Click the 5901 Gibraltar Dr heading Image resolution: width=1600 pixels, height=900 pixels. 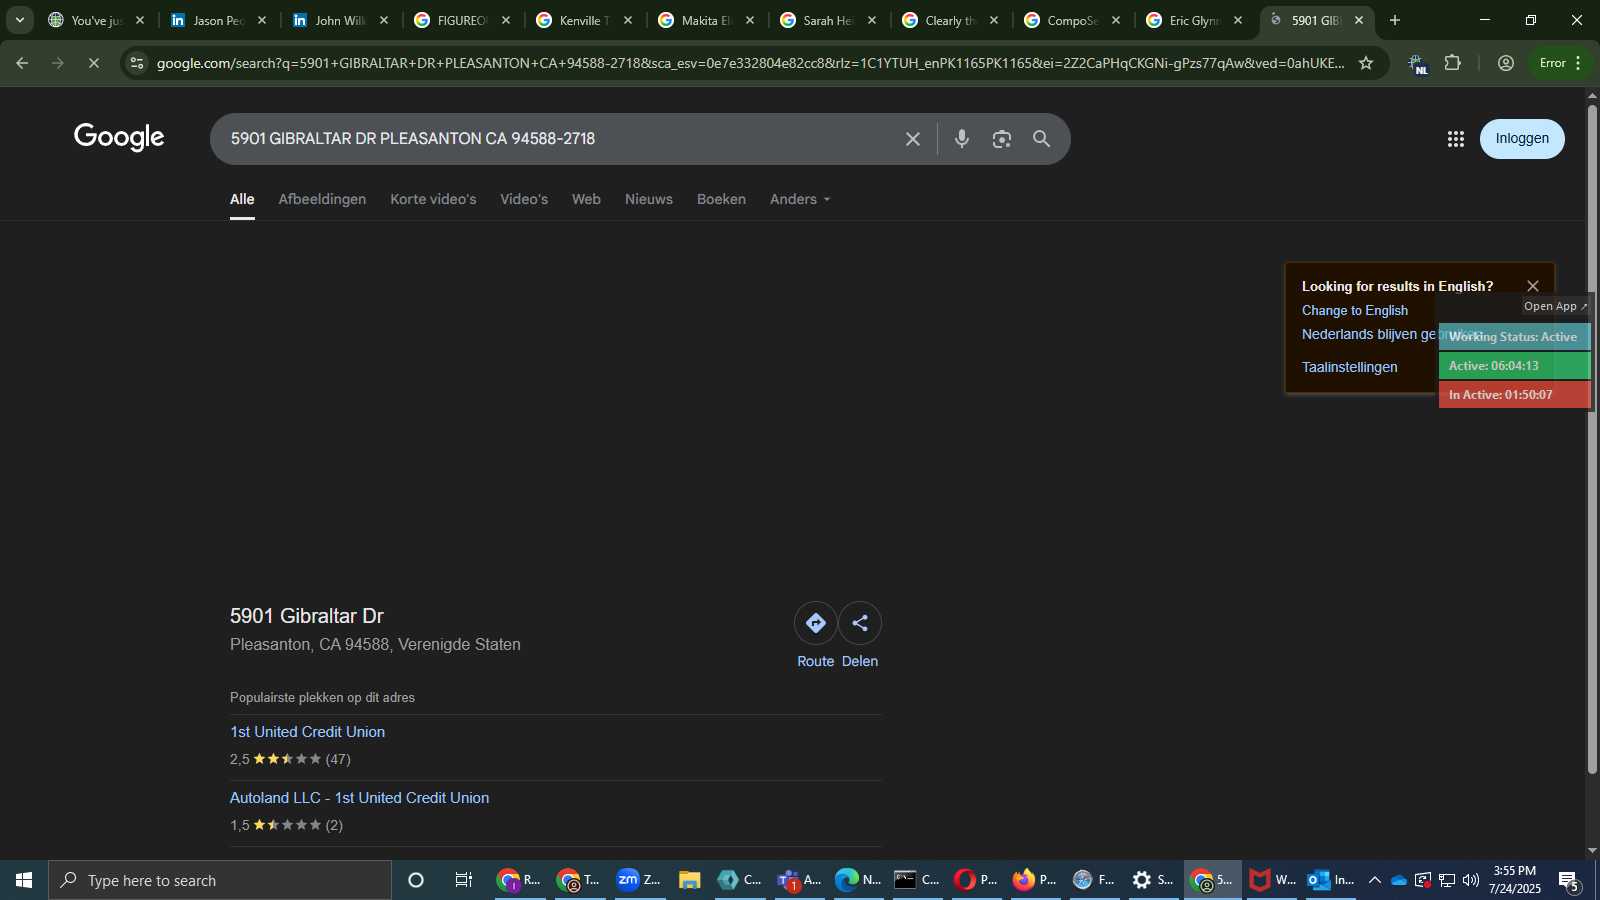click(x=307, y=616)
